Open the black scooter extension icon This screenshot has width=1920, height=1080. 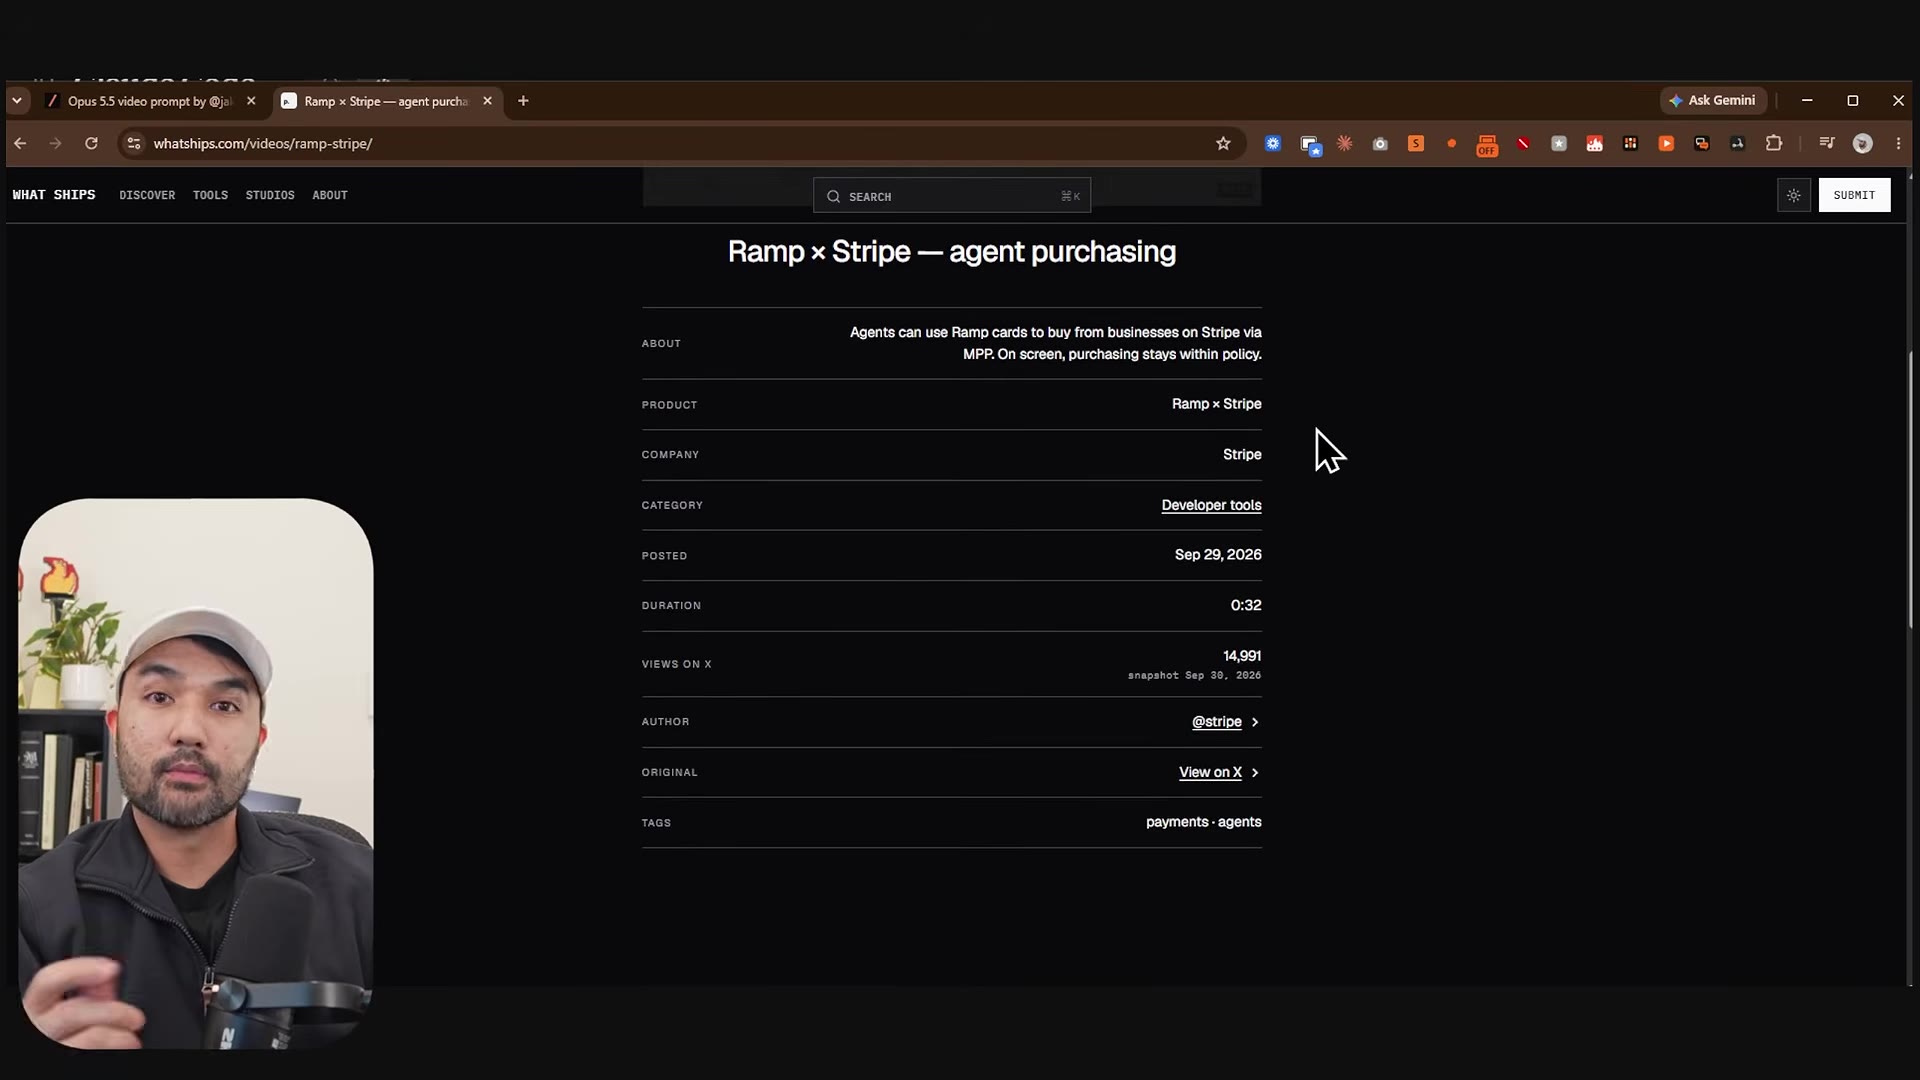pos(1738,143)
